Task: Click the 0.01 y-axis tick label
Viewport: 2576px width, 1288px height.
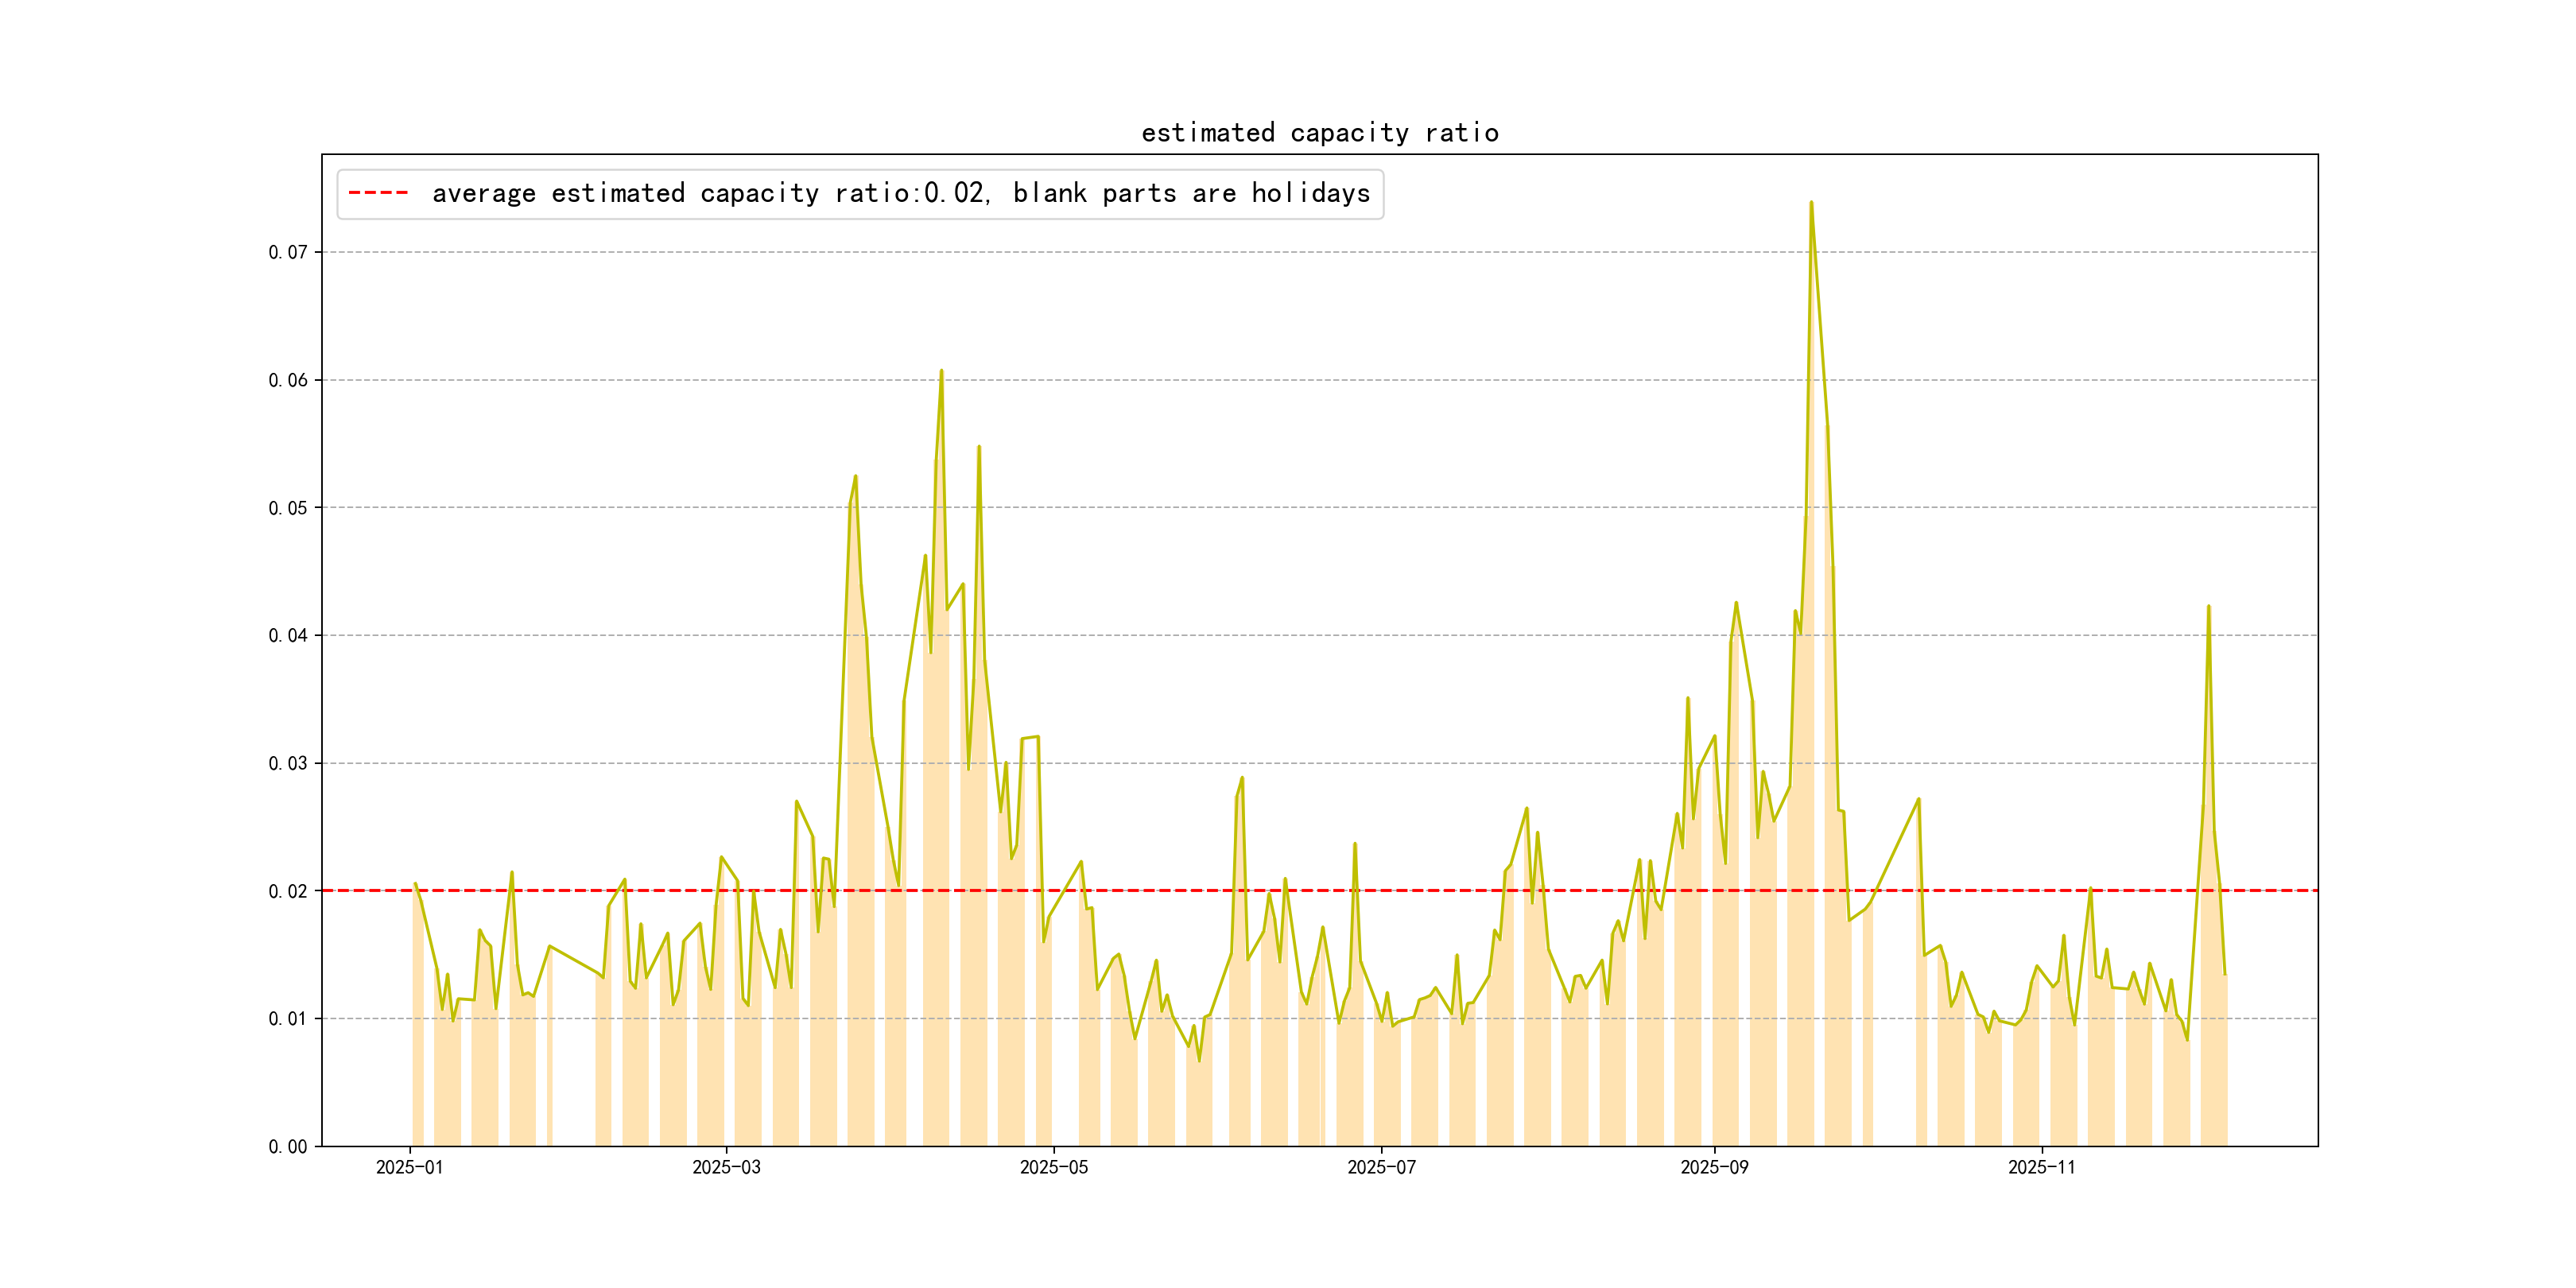Action: (x=287, y=1019)
